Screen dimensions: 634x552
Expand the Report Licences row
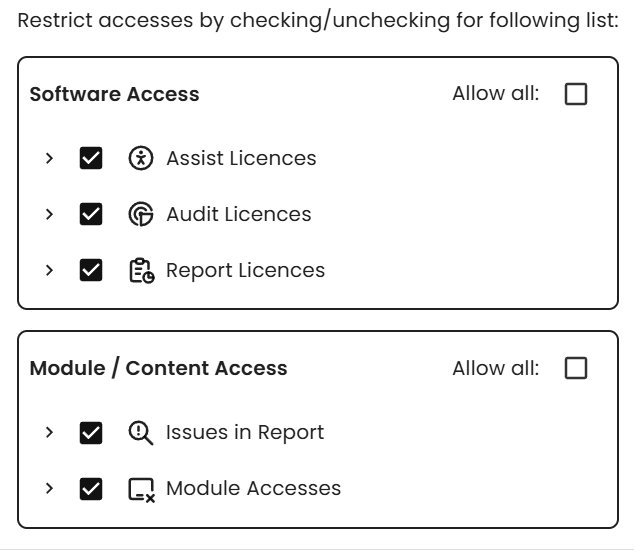[49, 270]
